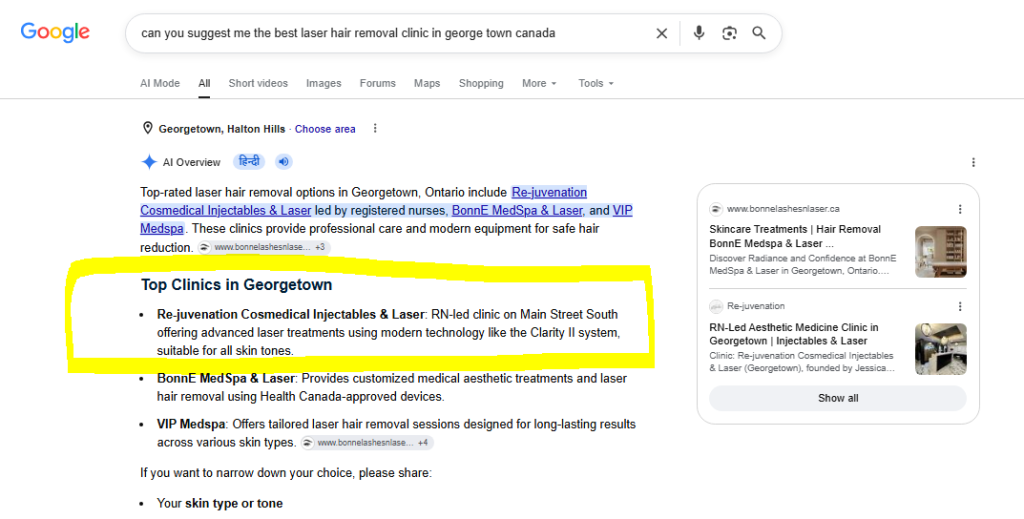
Task: Click bold 'VIP Medspa' bullet text
Action: tap(191, 424)
